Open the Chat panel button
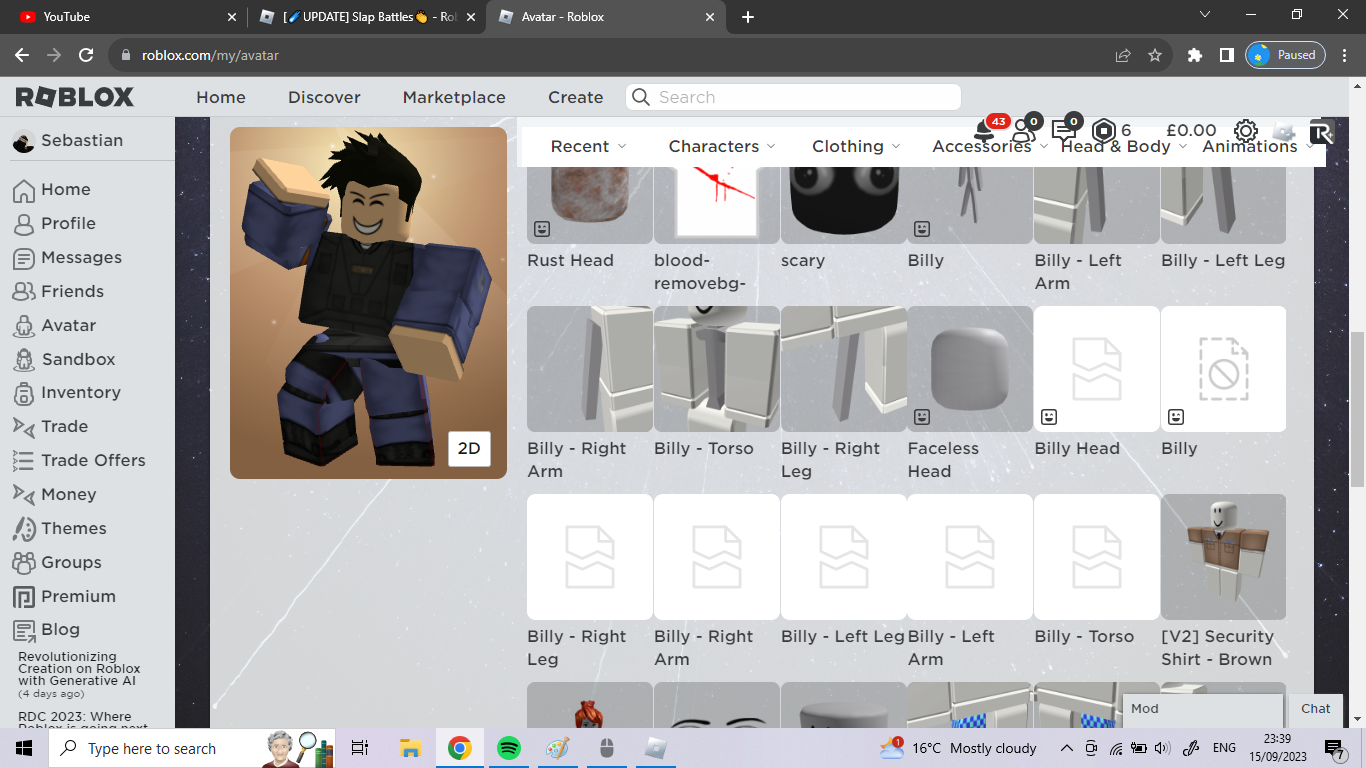Screen dimensions: 1366x768 1316,708
